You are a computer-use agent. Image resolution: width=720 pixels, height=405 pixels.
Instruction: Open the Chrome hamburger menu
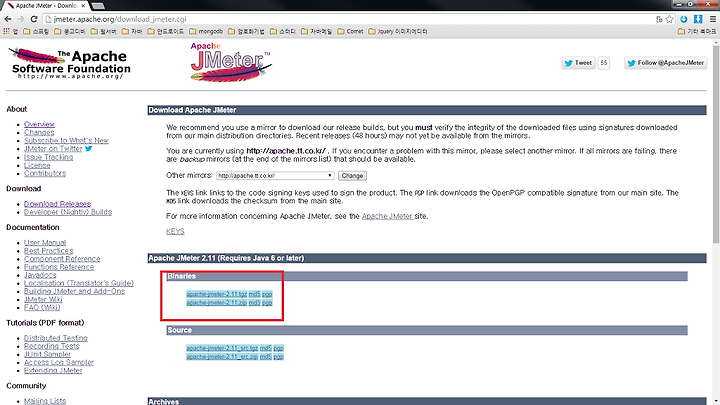point(713,19)
